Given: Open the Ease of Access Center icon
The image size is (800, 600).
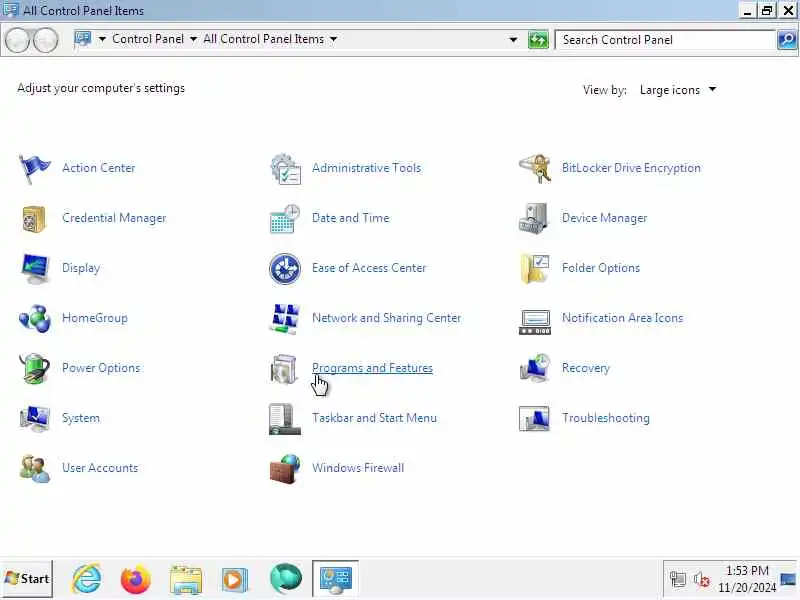Looking at the screenshot, I should coord(285,268).
